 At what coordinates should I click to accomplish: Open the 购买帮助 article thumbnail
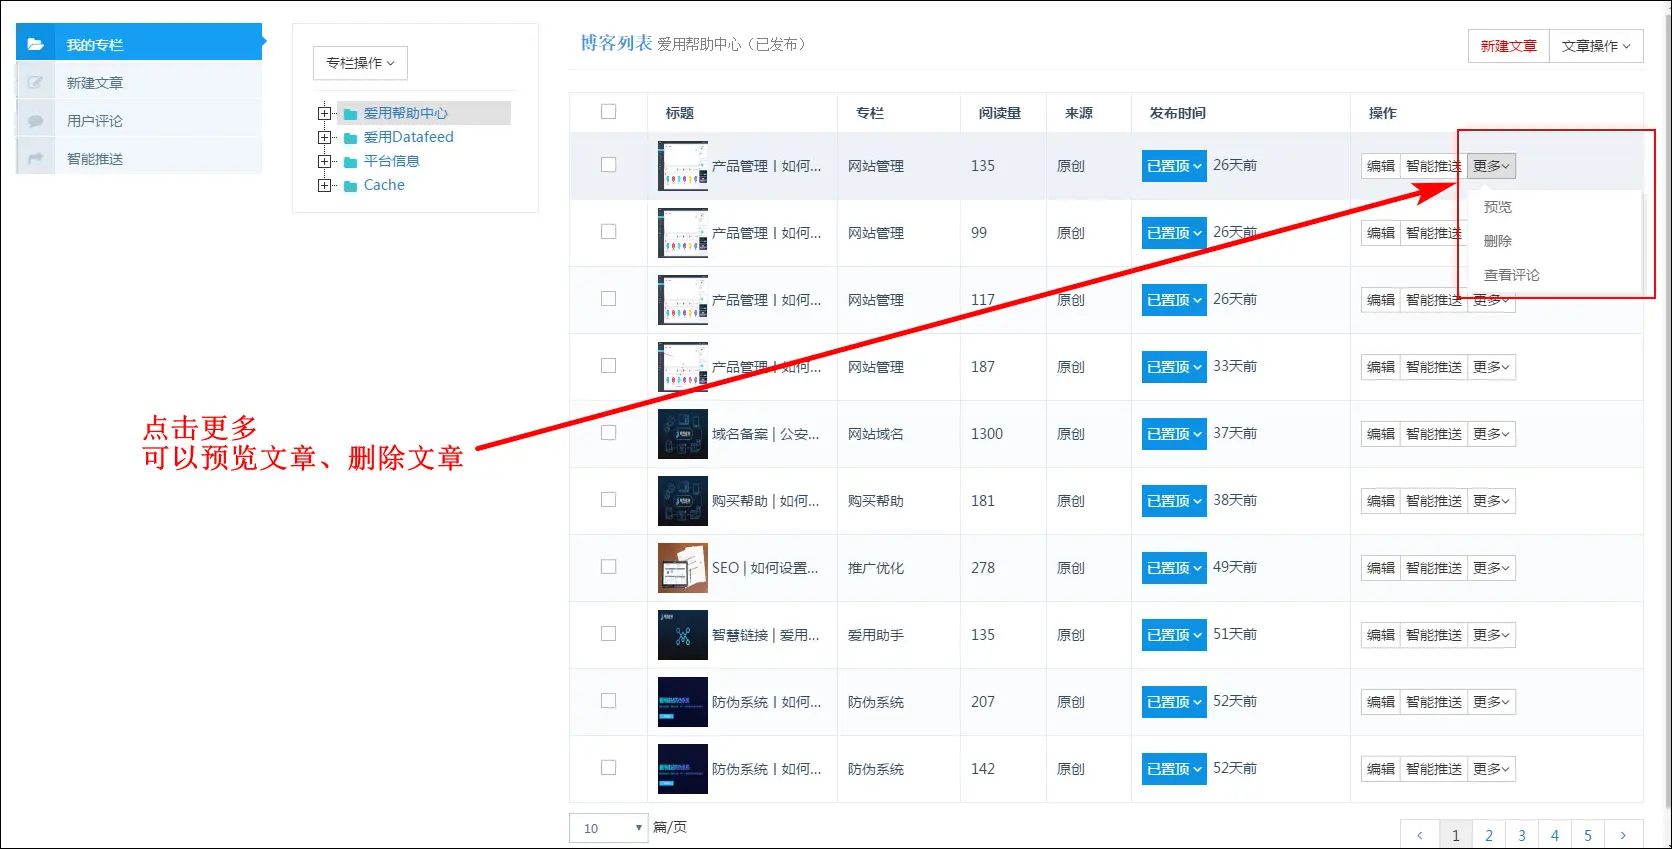(x=683, y=501)
